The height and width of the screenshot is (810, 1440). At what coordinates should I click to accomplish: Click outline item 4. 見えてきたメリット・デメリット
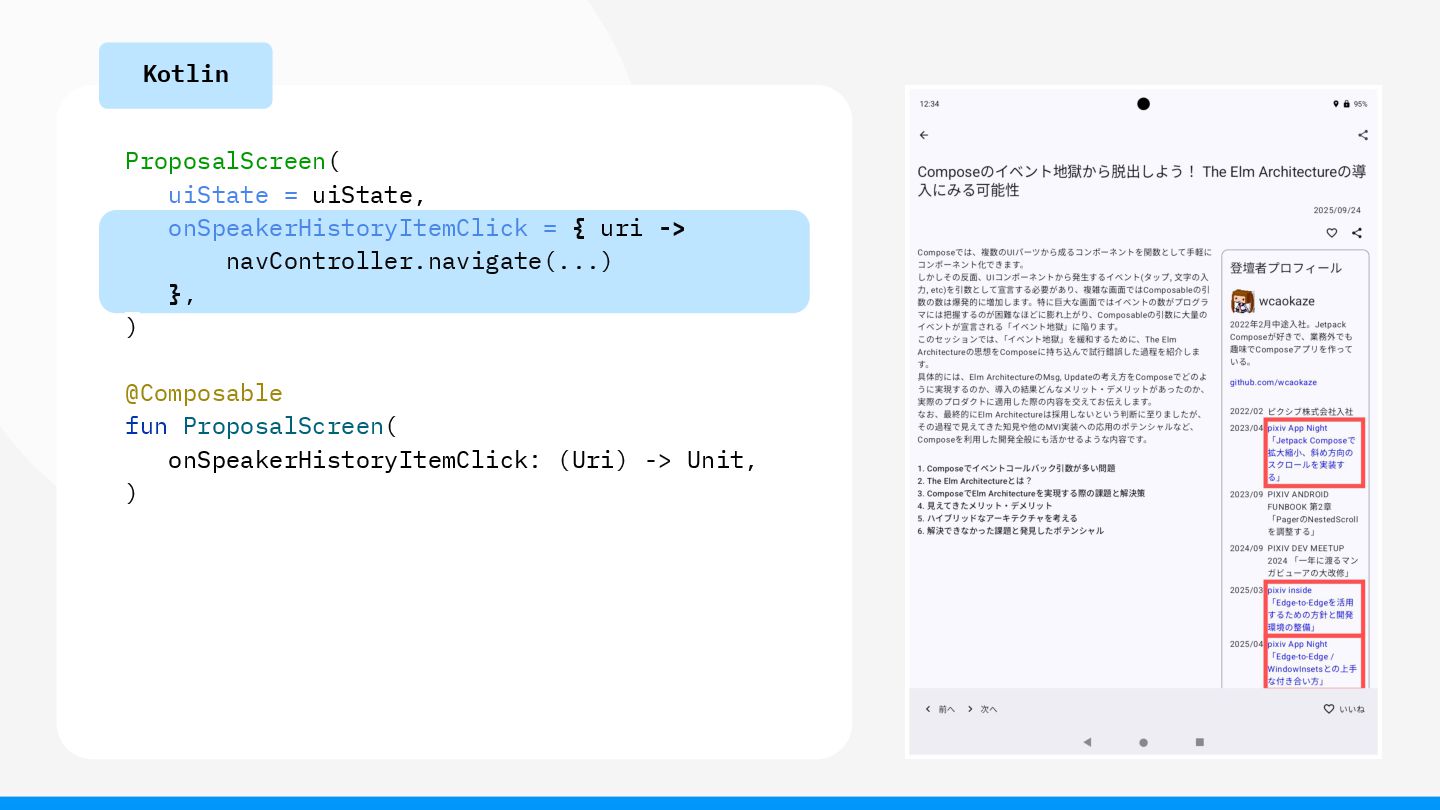[983, 506]
